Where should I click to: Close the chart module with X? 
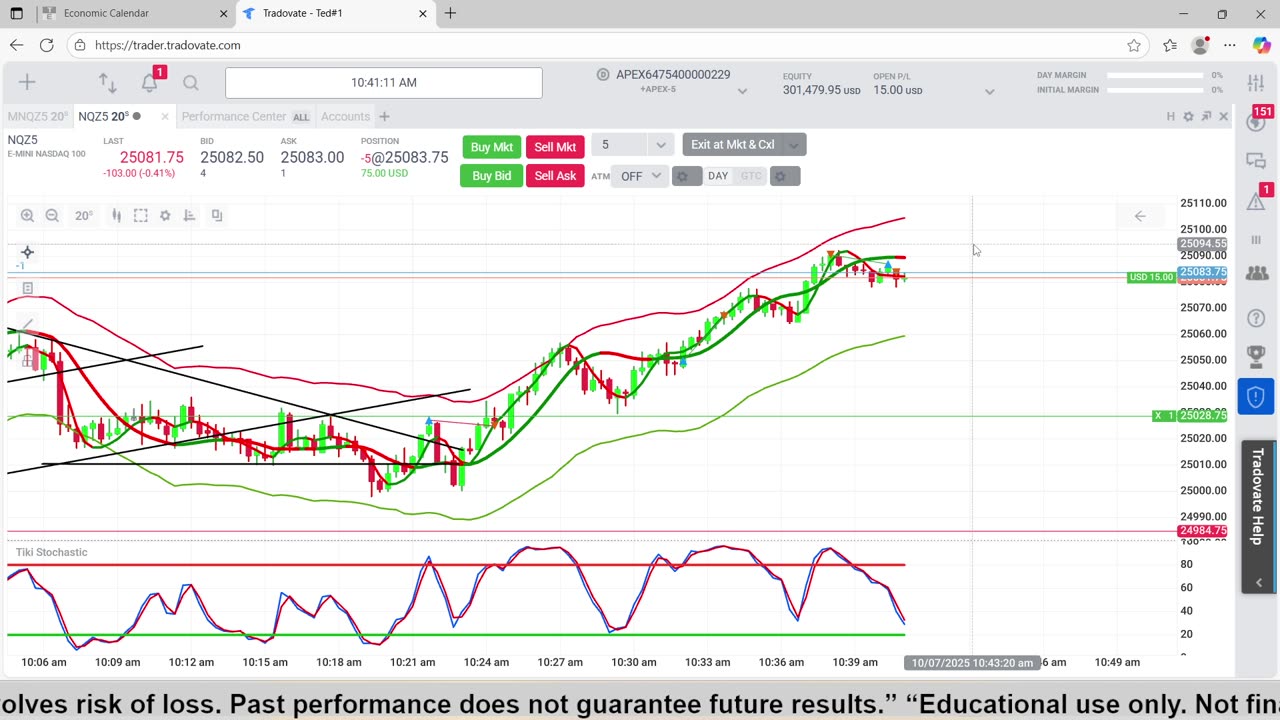coord(1223,117)
